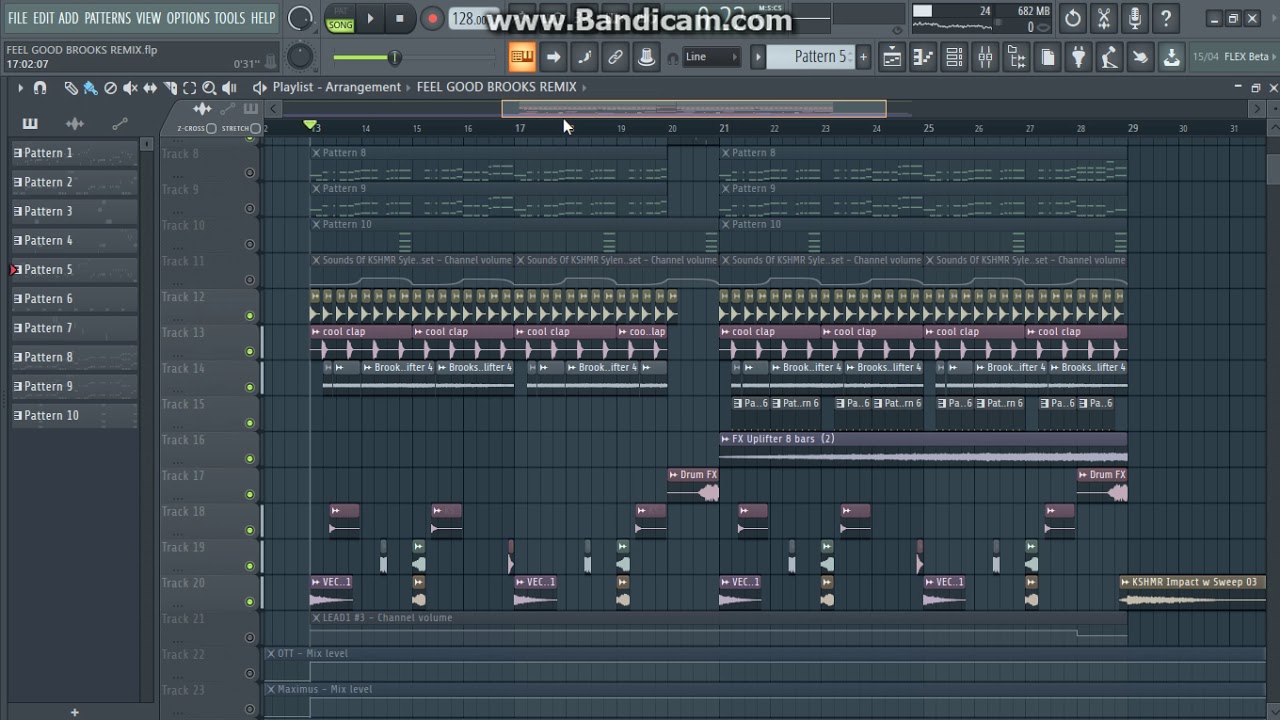Click the tempo field showing 128
The image size is (1280, 720).
point(470,18)
